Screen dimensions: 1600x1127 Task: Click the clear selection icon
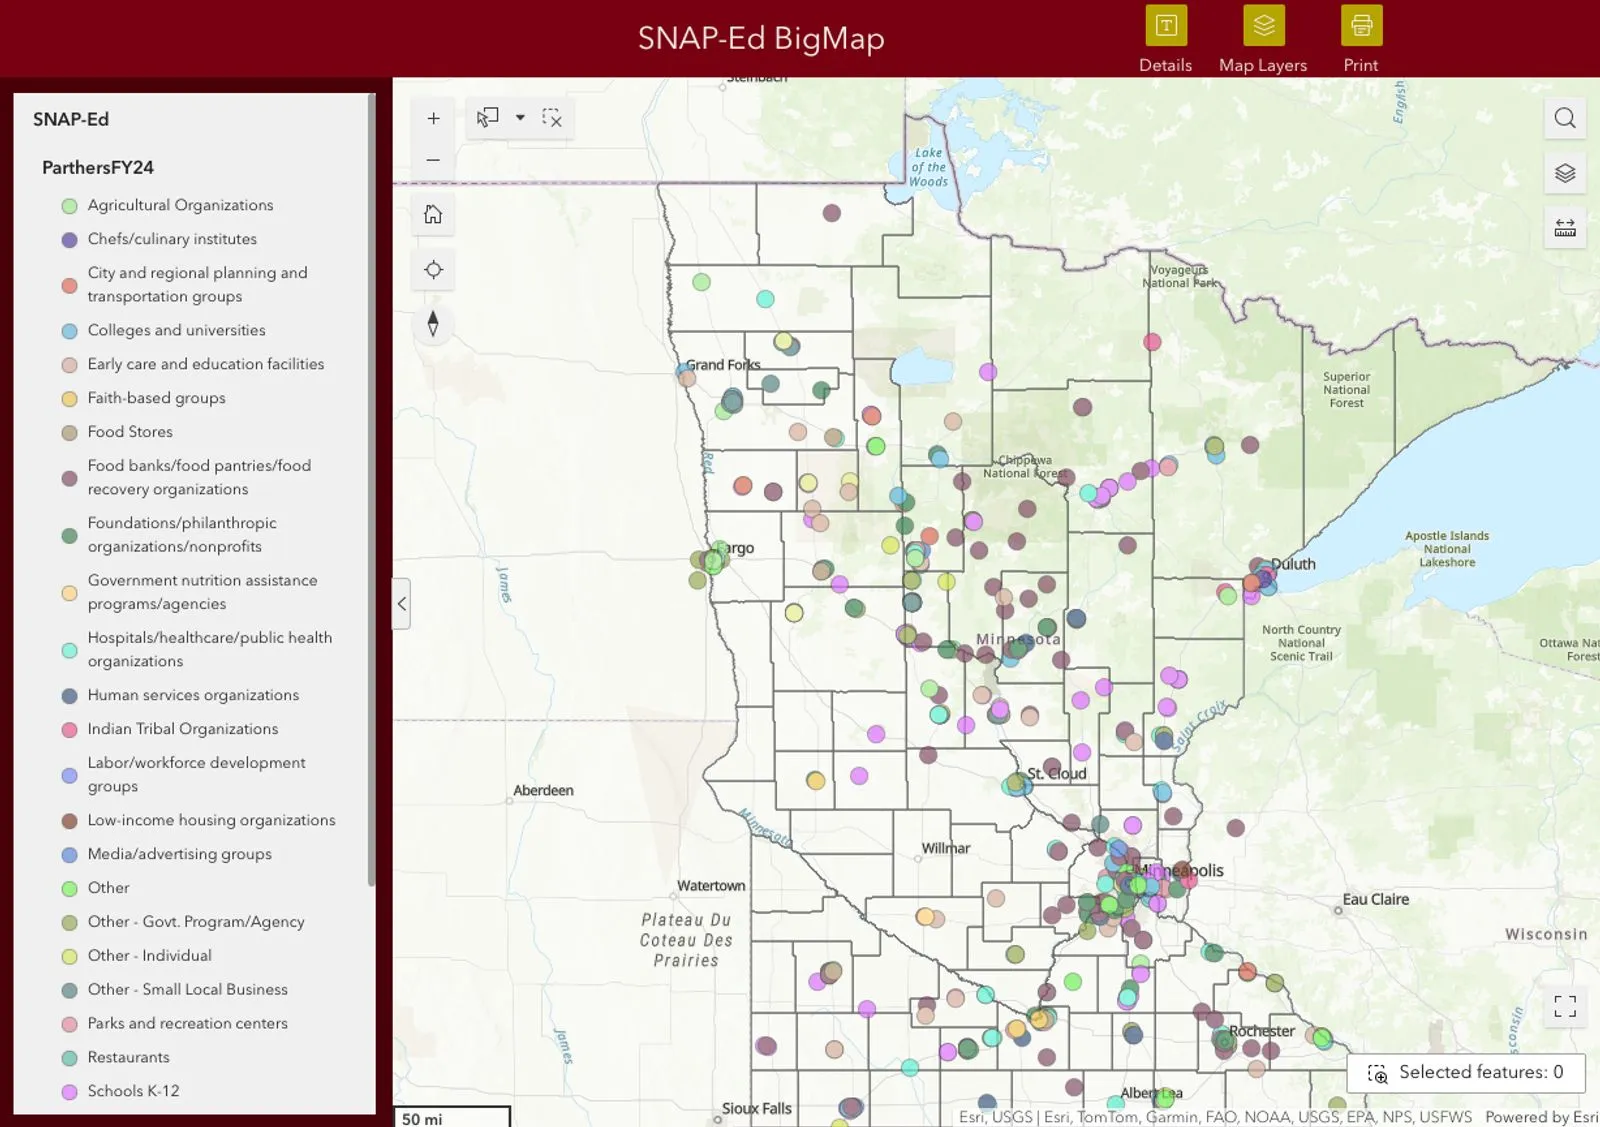551,117
